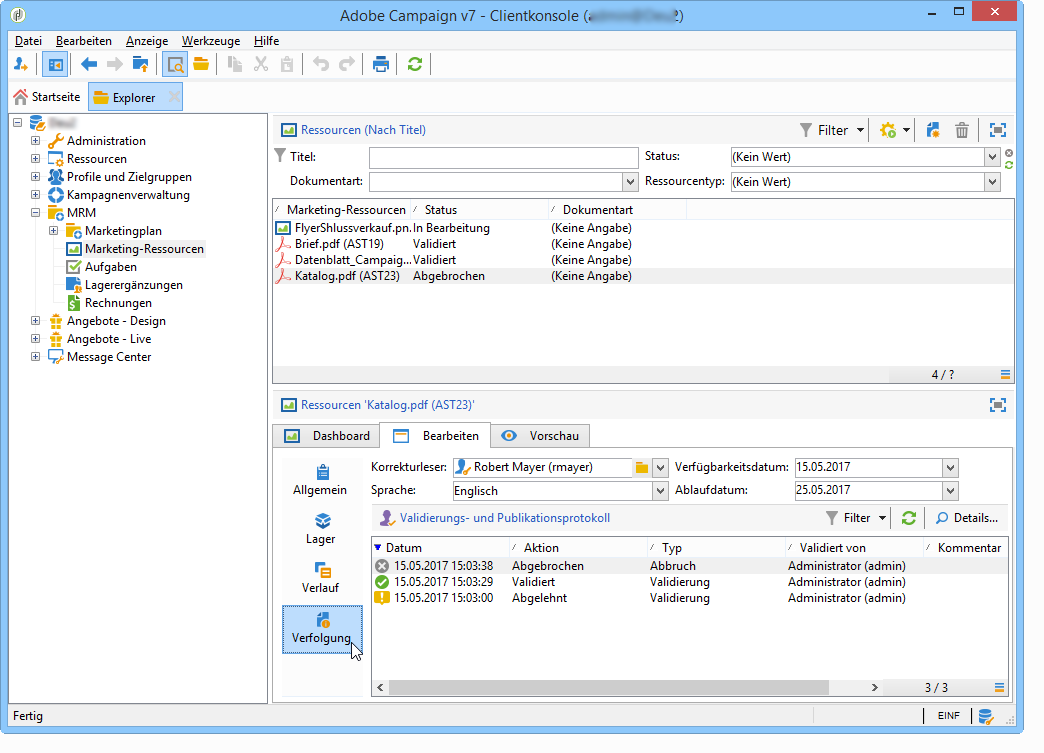Image resolution: width=1044 pixels, height=753 pixels.
Task: Toggle the navigation tree panel button in toolbar
Action: pyautogui.click(x=55, y=65)
